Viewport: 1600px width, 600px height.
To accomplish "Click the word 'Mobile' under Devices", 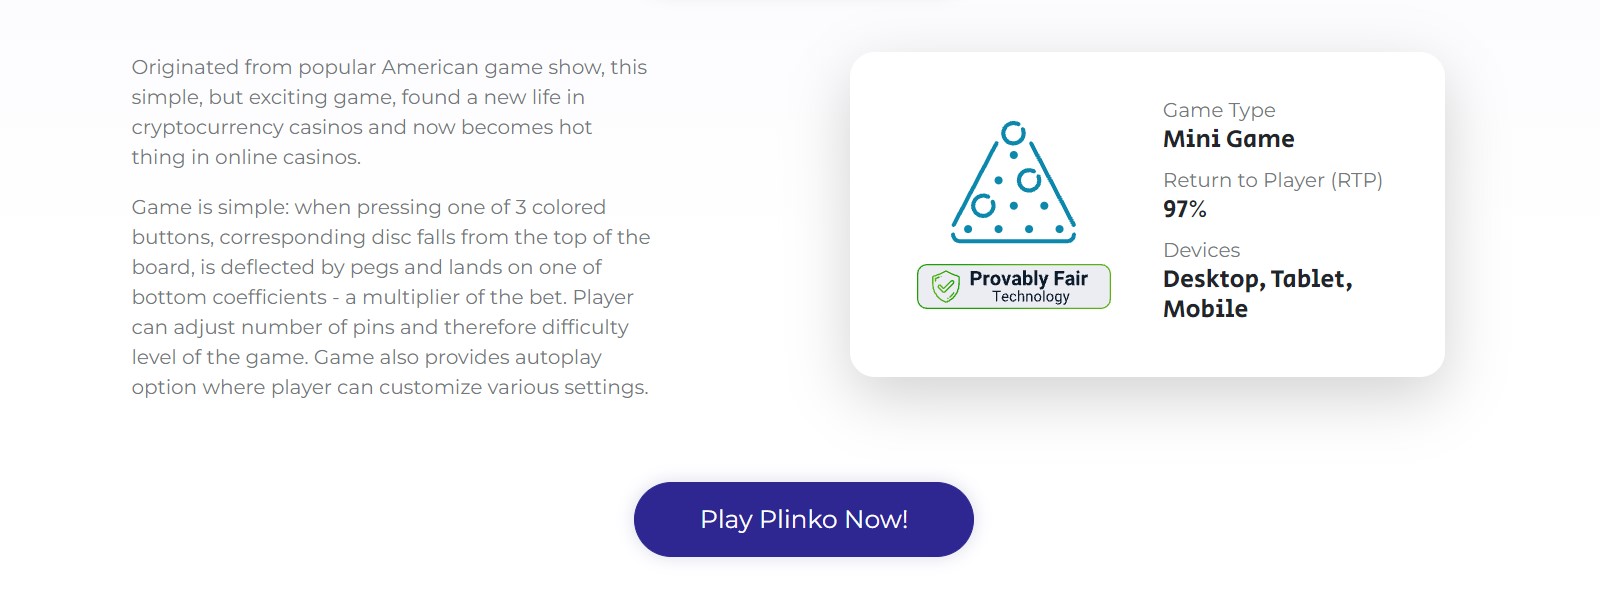I will click(1205, 309).
